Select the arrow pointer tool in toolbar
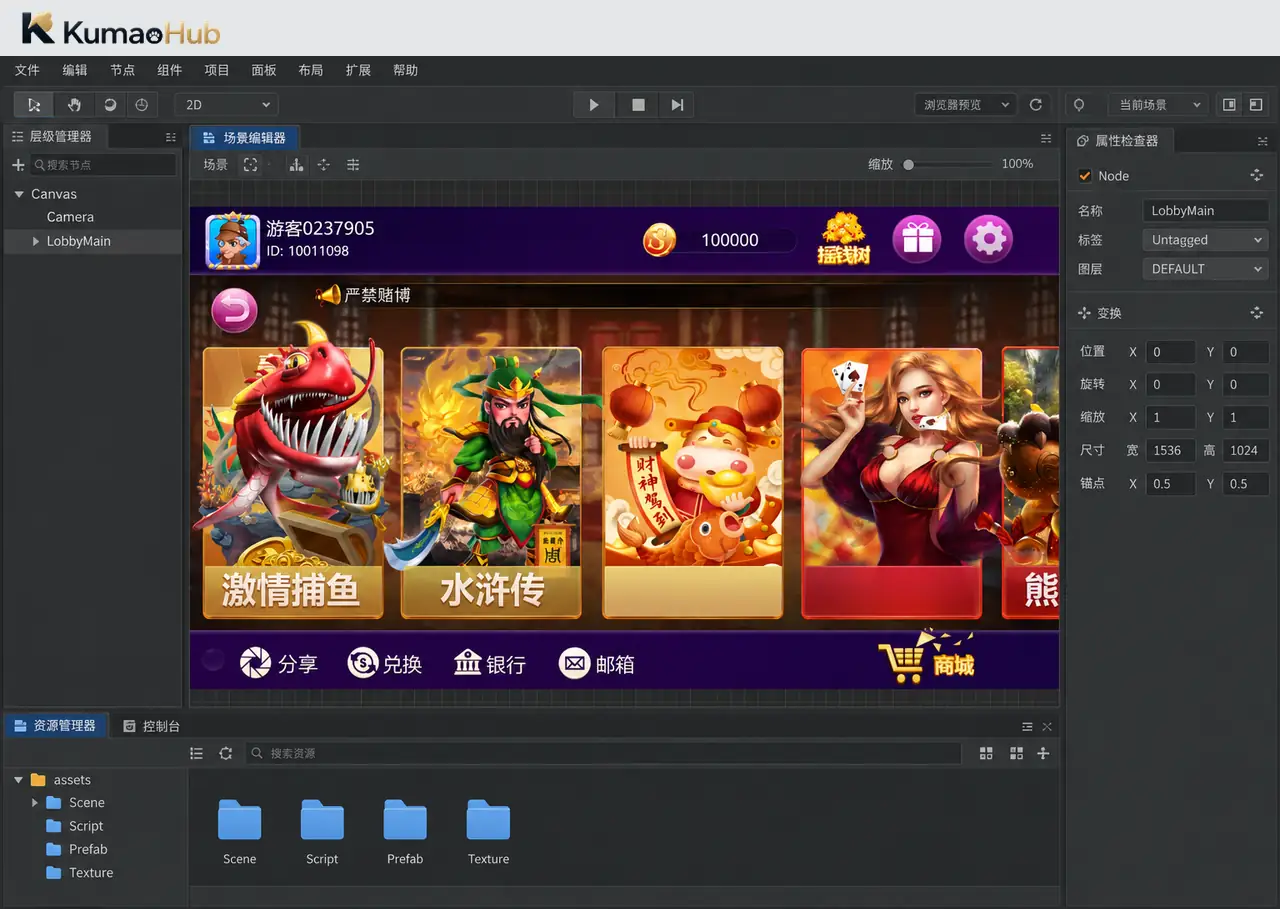The width and height of the screenshot is (1280, 909). click(34, 105)
